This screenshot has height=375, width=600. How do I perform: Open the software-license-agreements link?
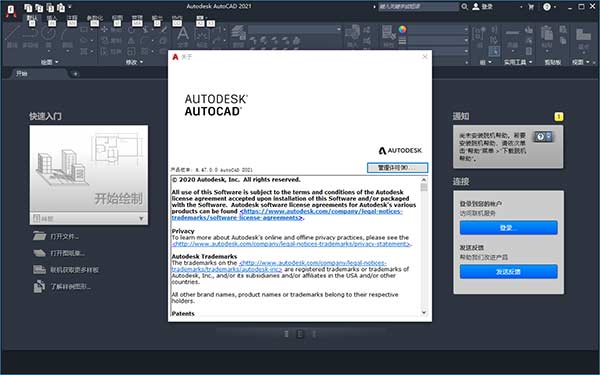pos(287,214)
